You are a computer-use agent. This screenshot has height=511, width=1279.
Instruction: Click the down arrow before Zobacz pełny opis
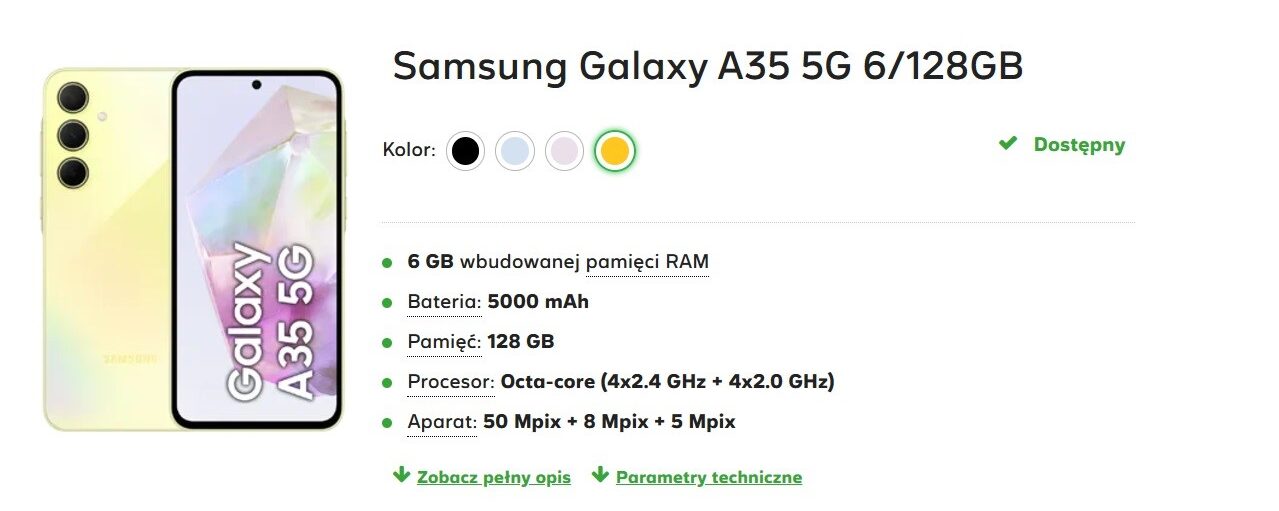tap(401, 475)
